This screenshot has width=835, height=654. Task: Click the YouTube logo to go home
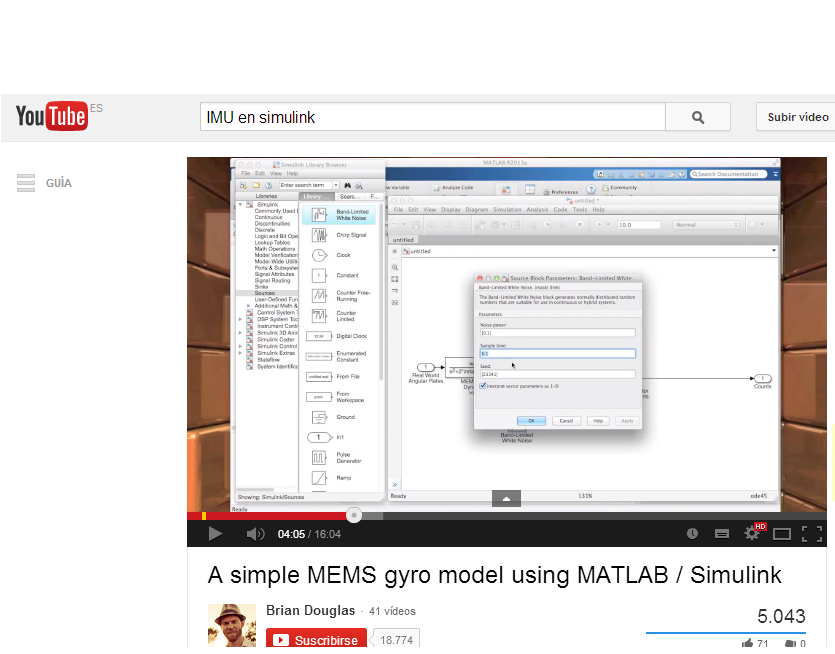[51, 117]
